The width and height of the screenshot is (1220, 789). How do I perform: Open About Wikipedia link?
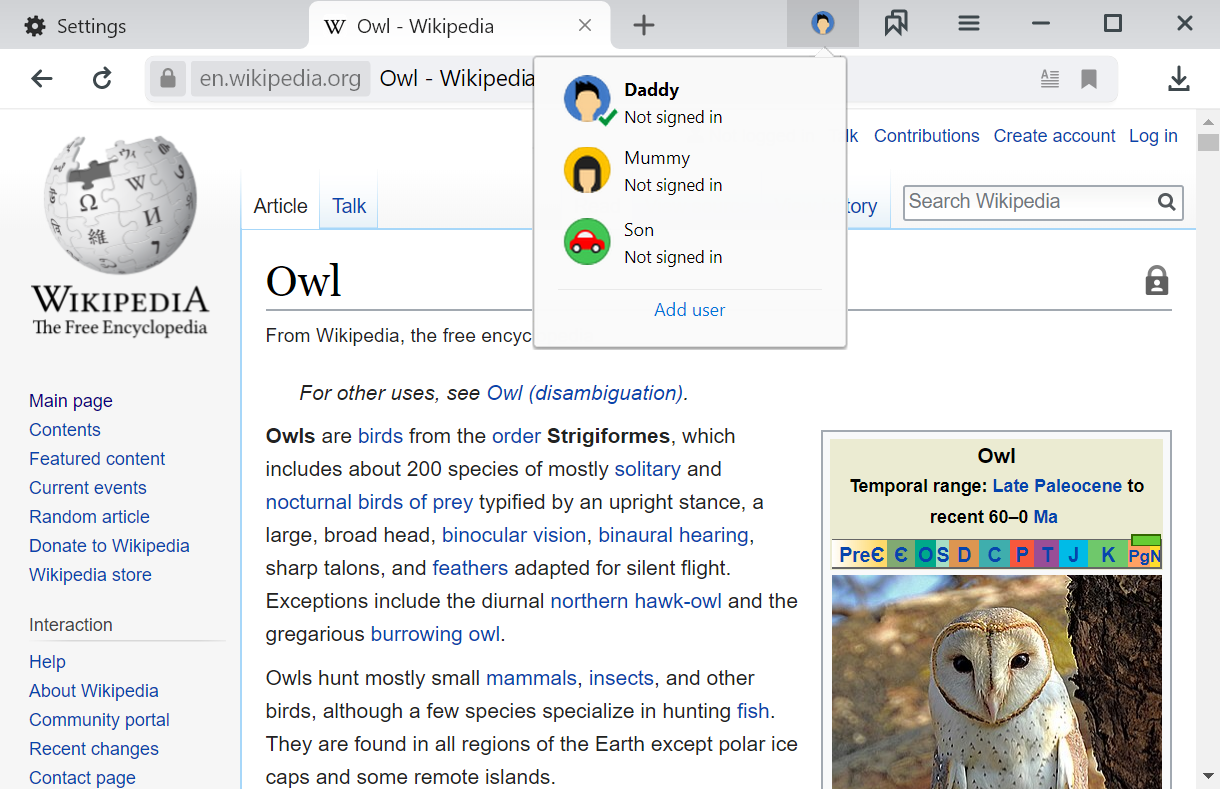coord(94,691)
